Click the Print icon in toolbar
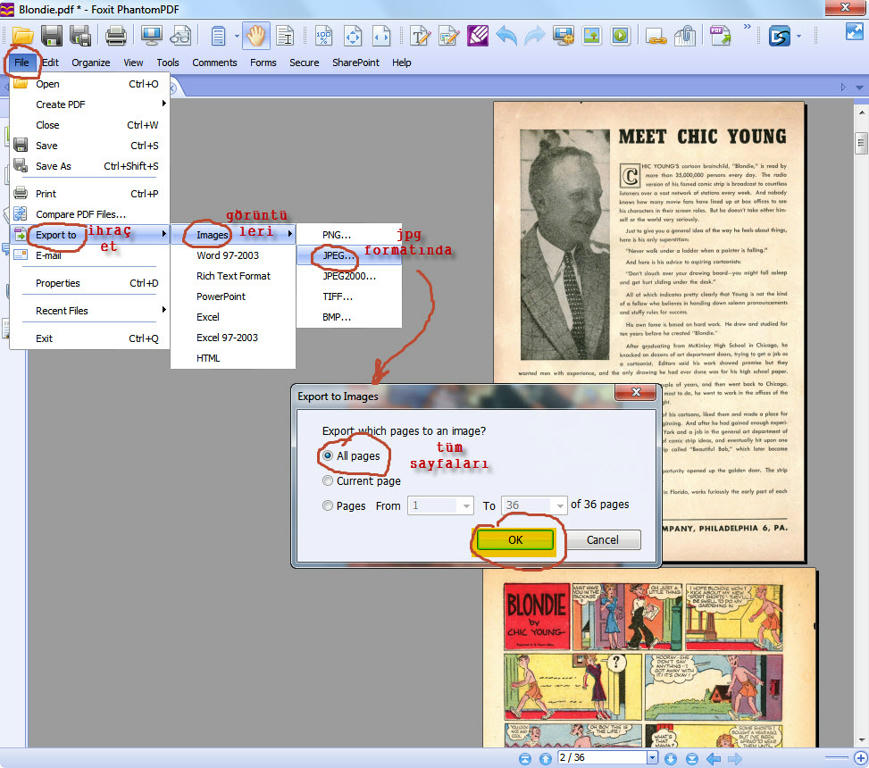 [116, 36]
